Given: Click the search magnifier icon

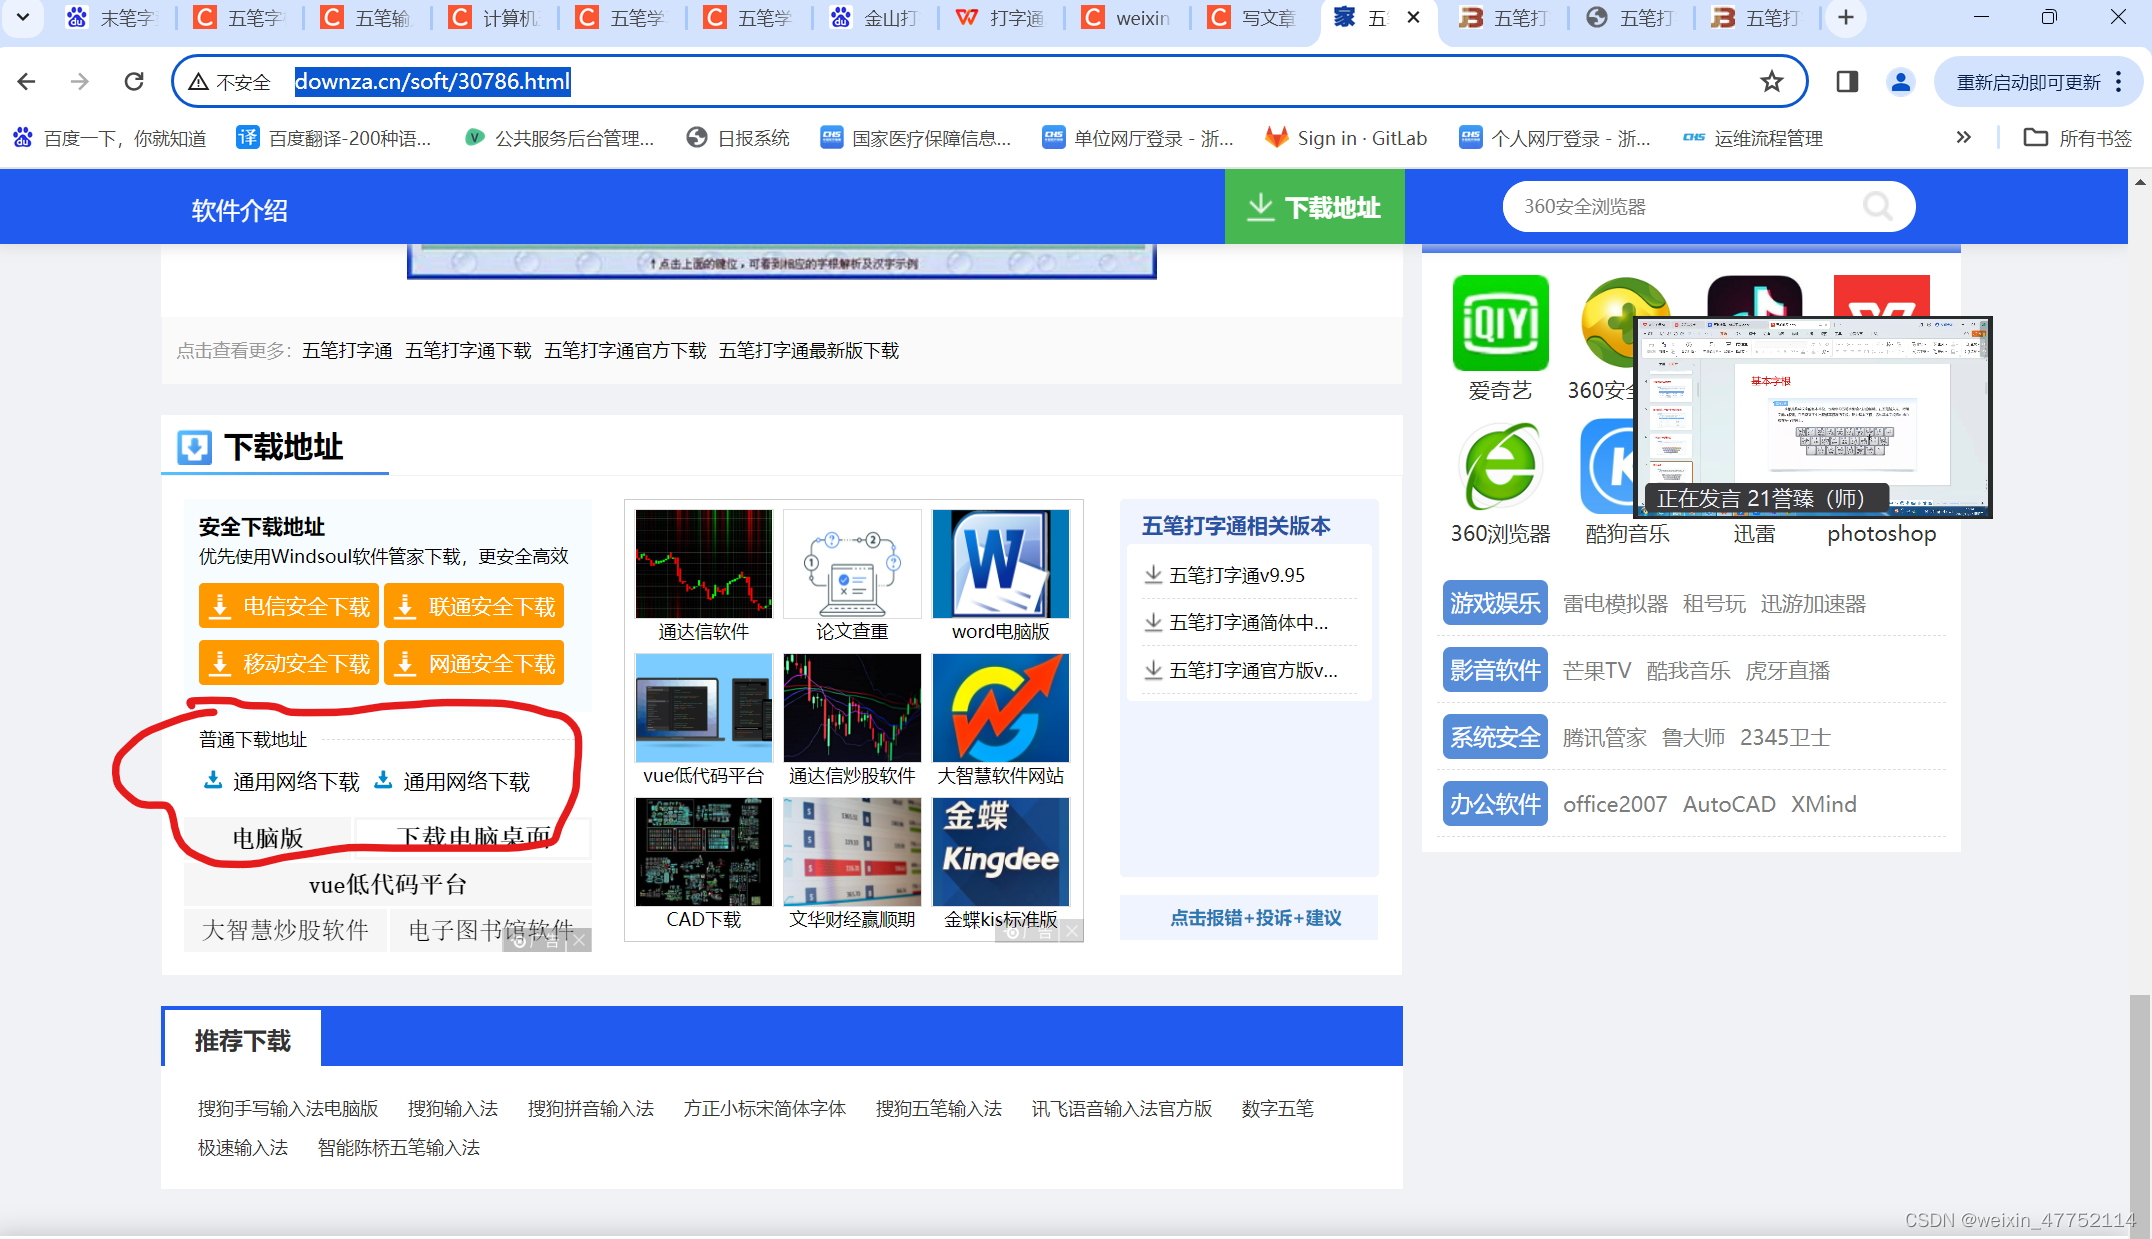Looking at the screenshot, I should (1877, 207).
